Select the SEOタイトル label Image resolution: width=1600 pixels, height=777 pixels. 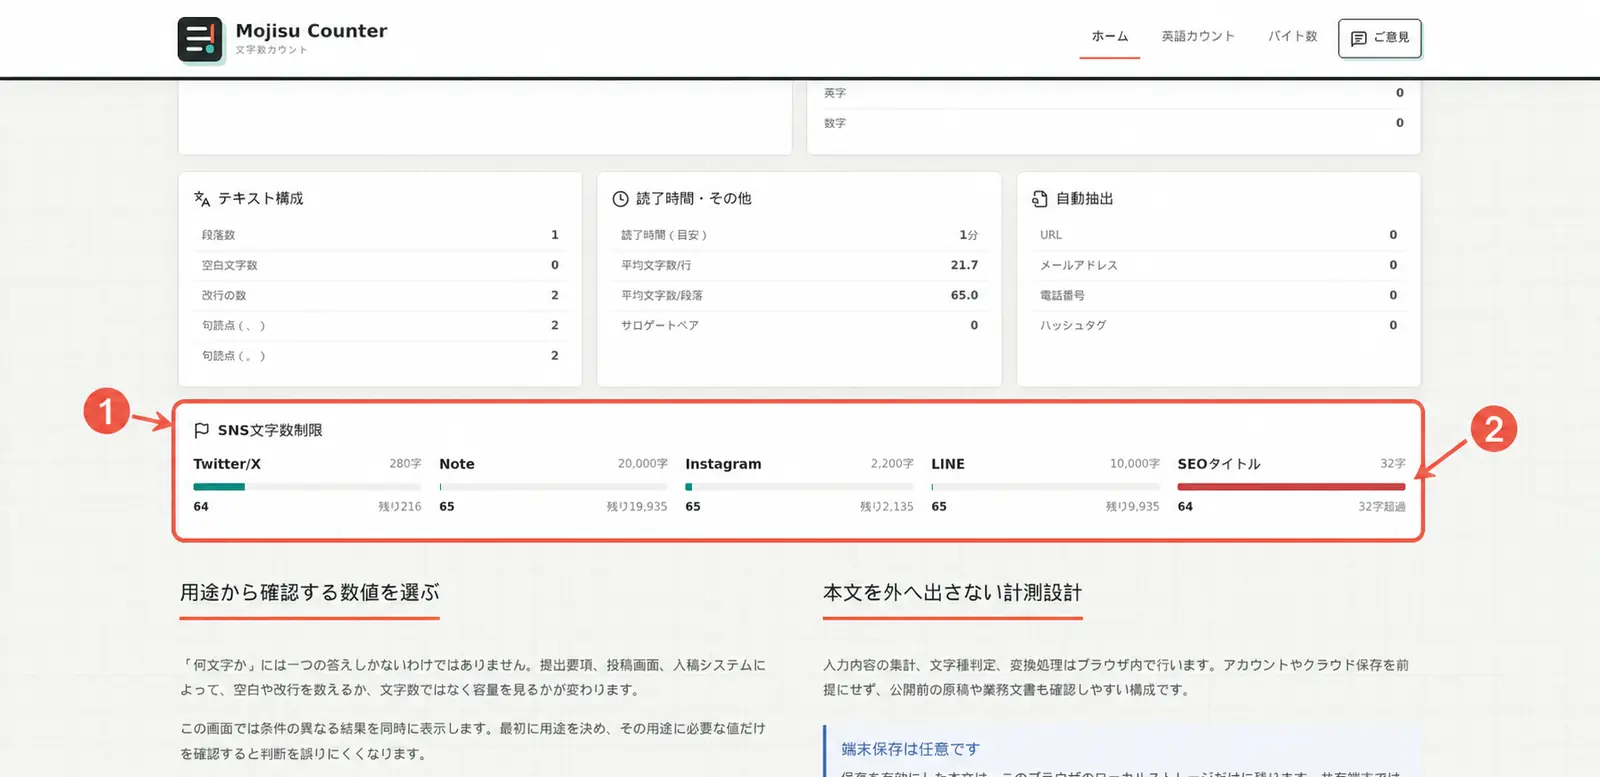[1219, 464]
